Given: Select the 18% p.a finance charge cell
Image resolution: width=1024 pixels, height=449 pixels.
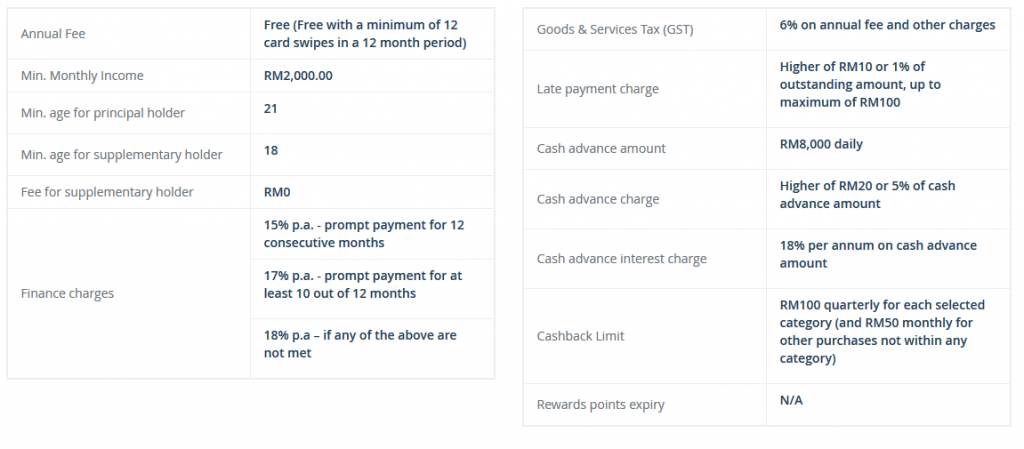Looking at the screenshot, I should pos(372,348).
